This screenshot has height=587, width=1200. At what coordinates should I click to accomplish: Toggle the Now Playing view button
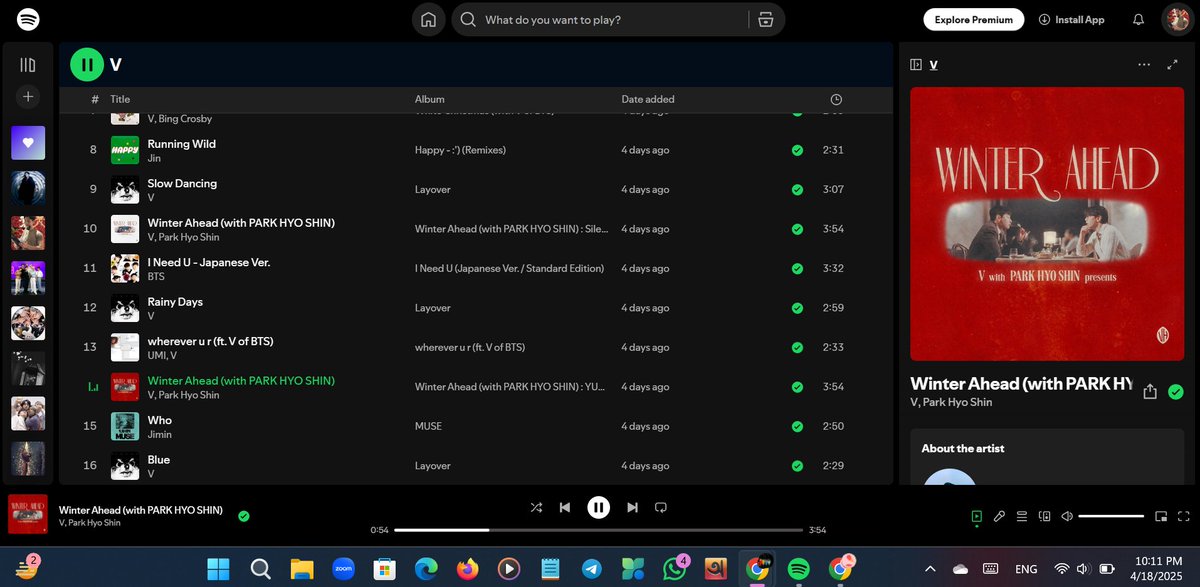[976, 516]
